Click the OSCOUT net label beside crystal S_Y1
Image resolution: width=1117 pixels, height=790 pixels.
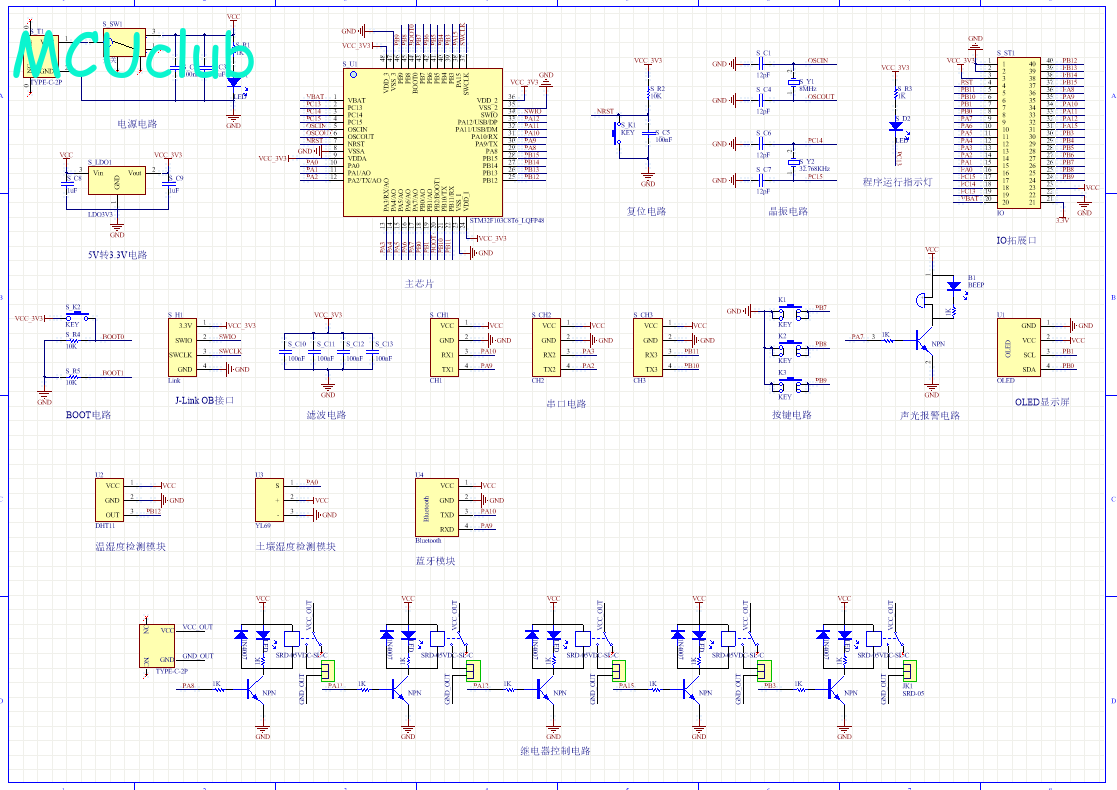tap(821, 97)
